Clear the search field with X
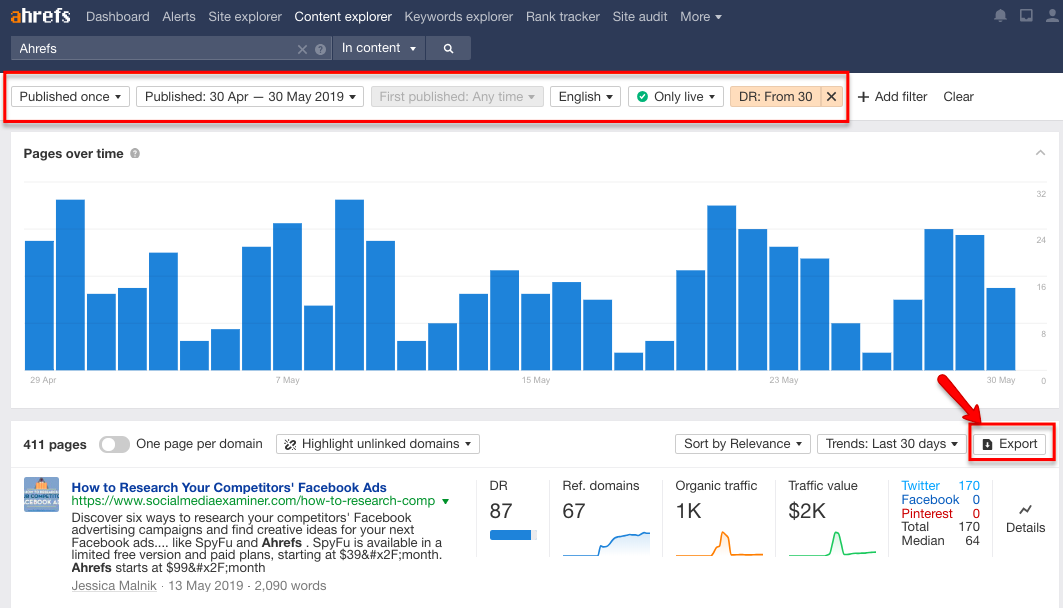This screenshot has width=1063, height=608. click(x=302, y=49)
